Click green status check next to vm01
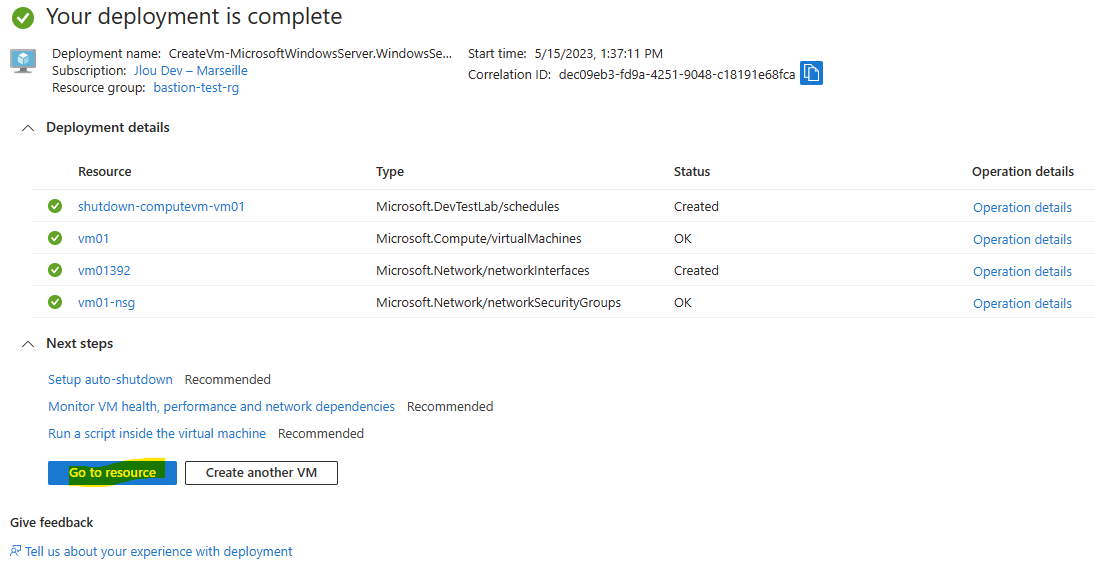This screenshot has height=572, width=1095. coord(54,238)
